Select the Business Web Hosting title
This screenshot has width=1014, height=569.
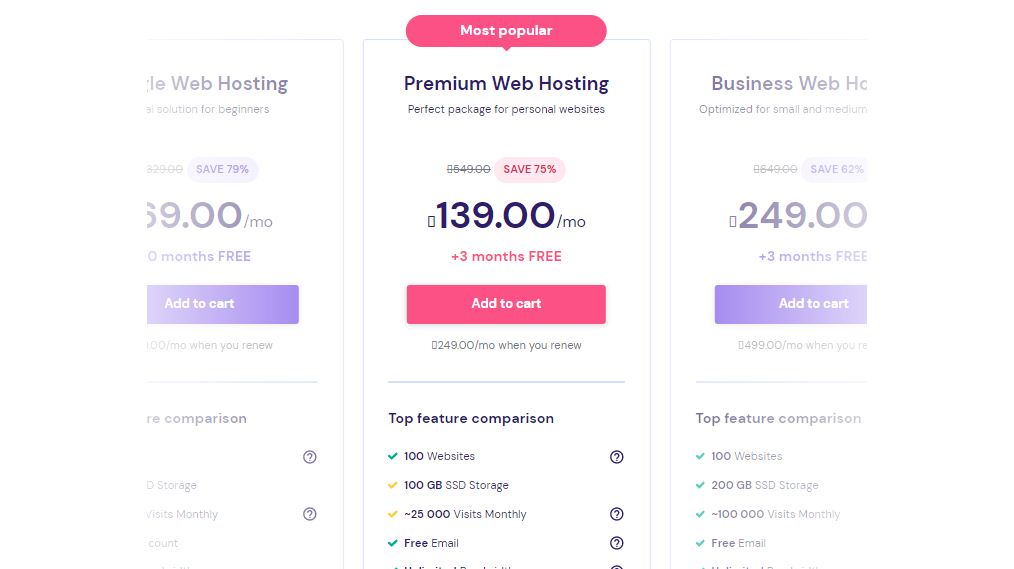point(789,83)
